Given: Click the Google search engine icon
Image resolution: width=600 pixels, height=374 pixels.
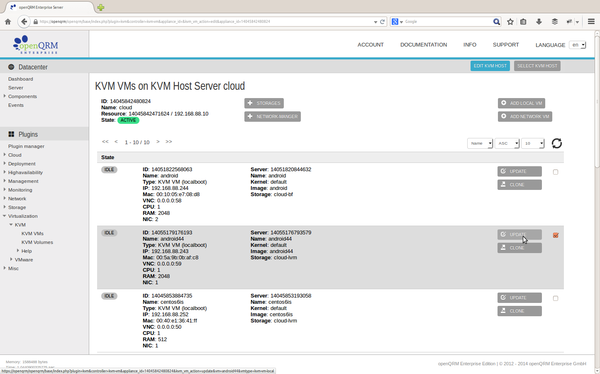Looking at the screenshot, I should (395, 22).
